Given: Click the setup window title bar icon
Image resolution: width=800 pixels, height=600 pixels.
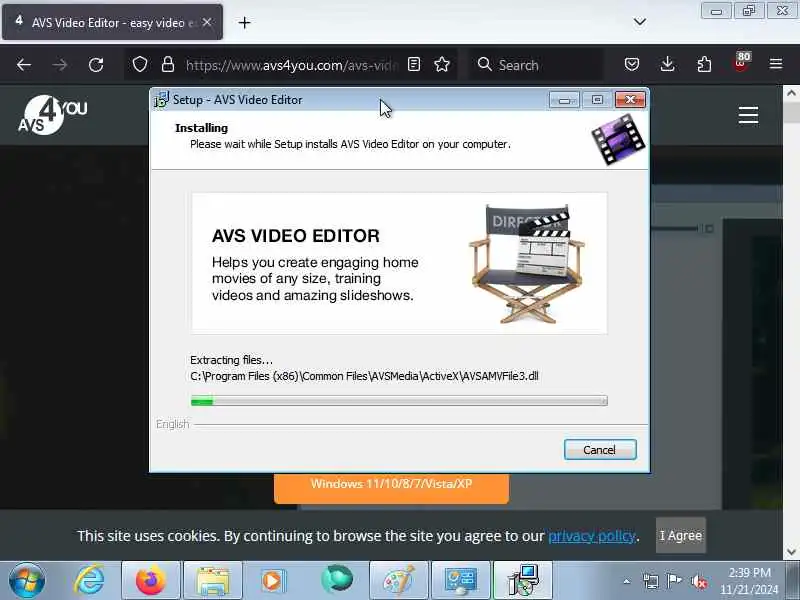Looking at the screenshot, I should click(x=161, y=100).
